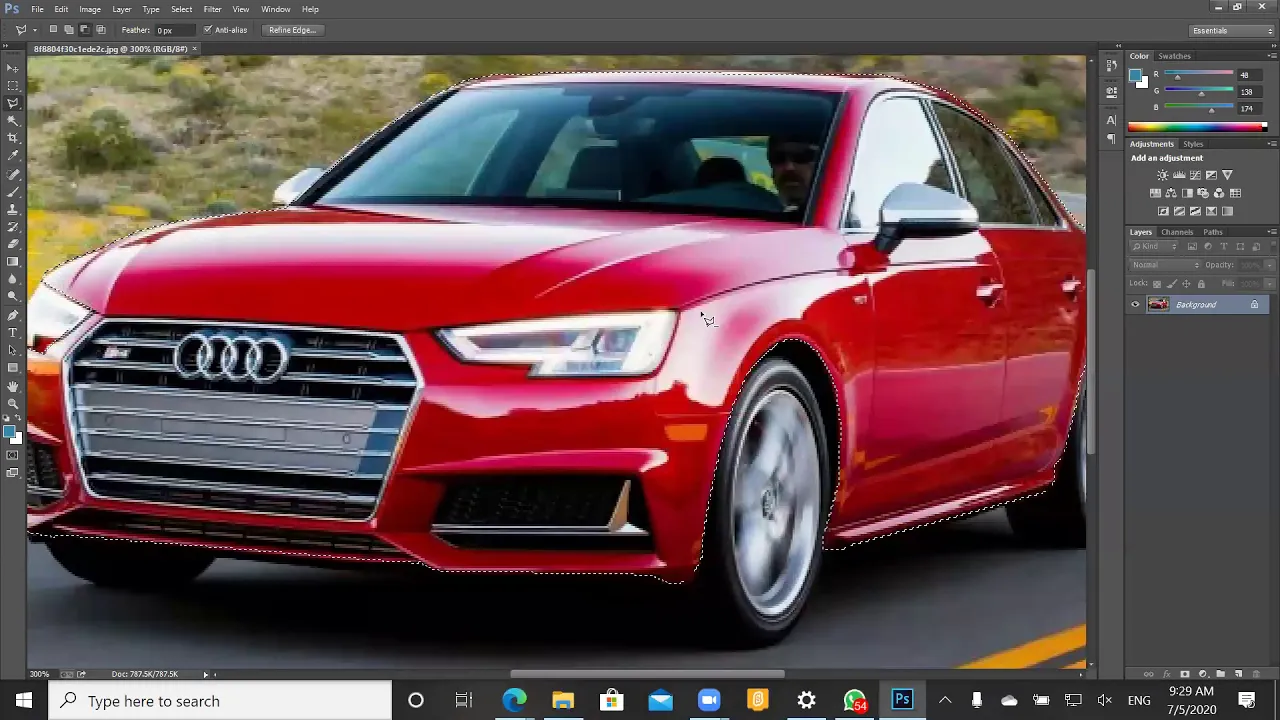Open the Color panel options menu
1280x720 pixels.
tap(1271, 56)
